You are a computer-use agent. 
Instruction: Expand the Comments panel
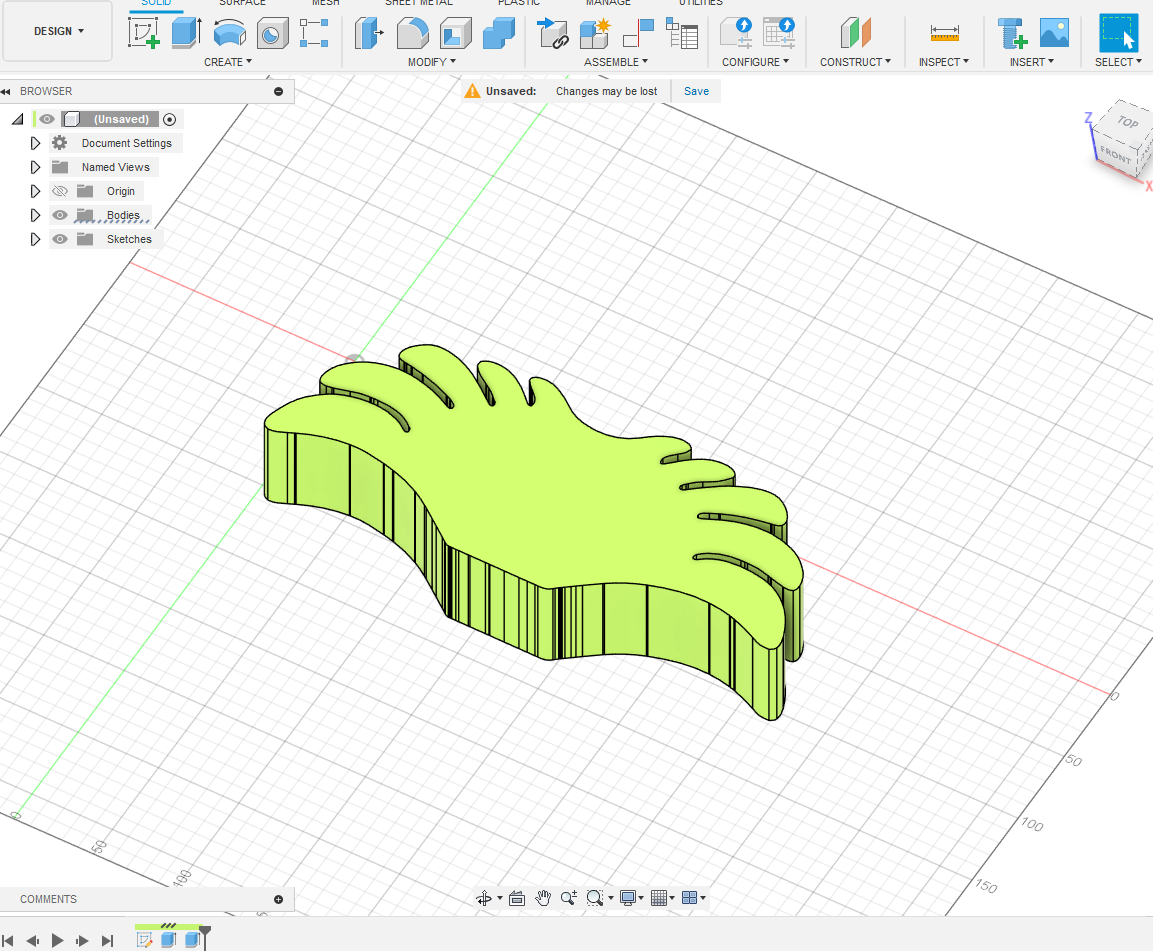[279, 900]
